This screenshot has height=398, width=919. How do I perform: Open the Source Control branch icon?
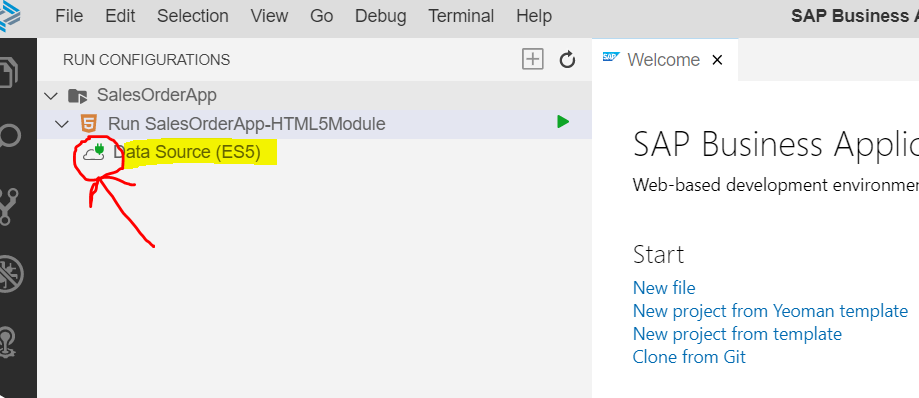pos(9,206)
